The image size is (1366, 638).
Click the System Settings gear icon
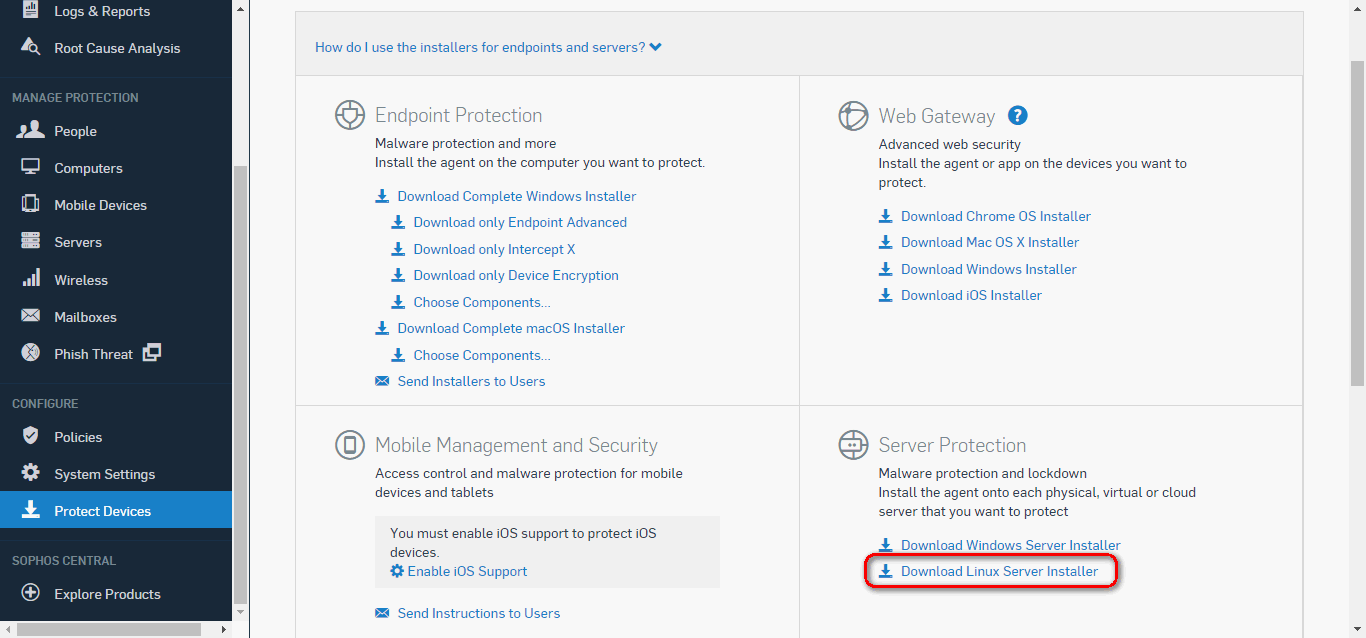[x=31, y=473]
